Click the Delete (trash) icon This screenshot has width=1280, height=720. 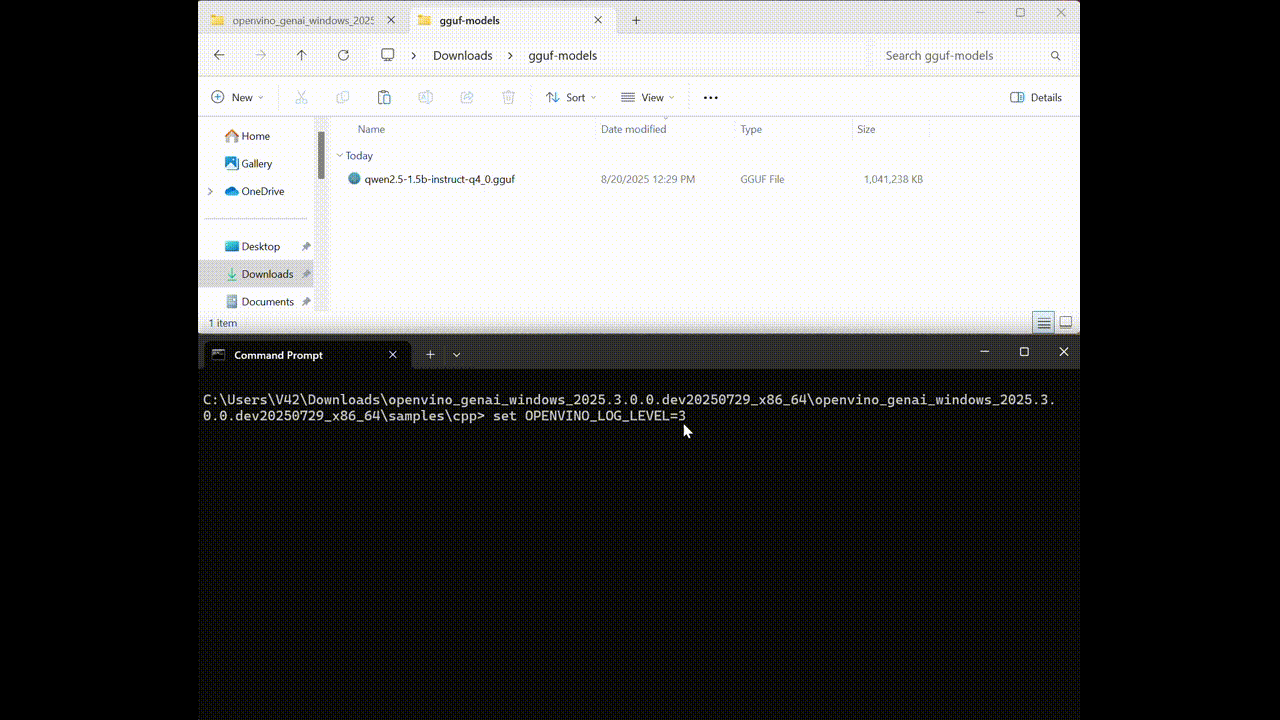[x=508, y=97]
